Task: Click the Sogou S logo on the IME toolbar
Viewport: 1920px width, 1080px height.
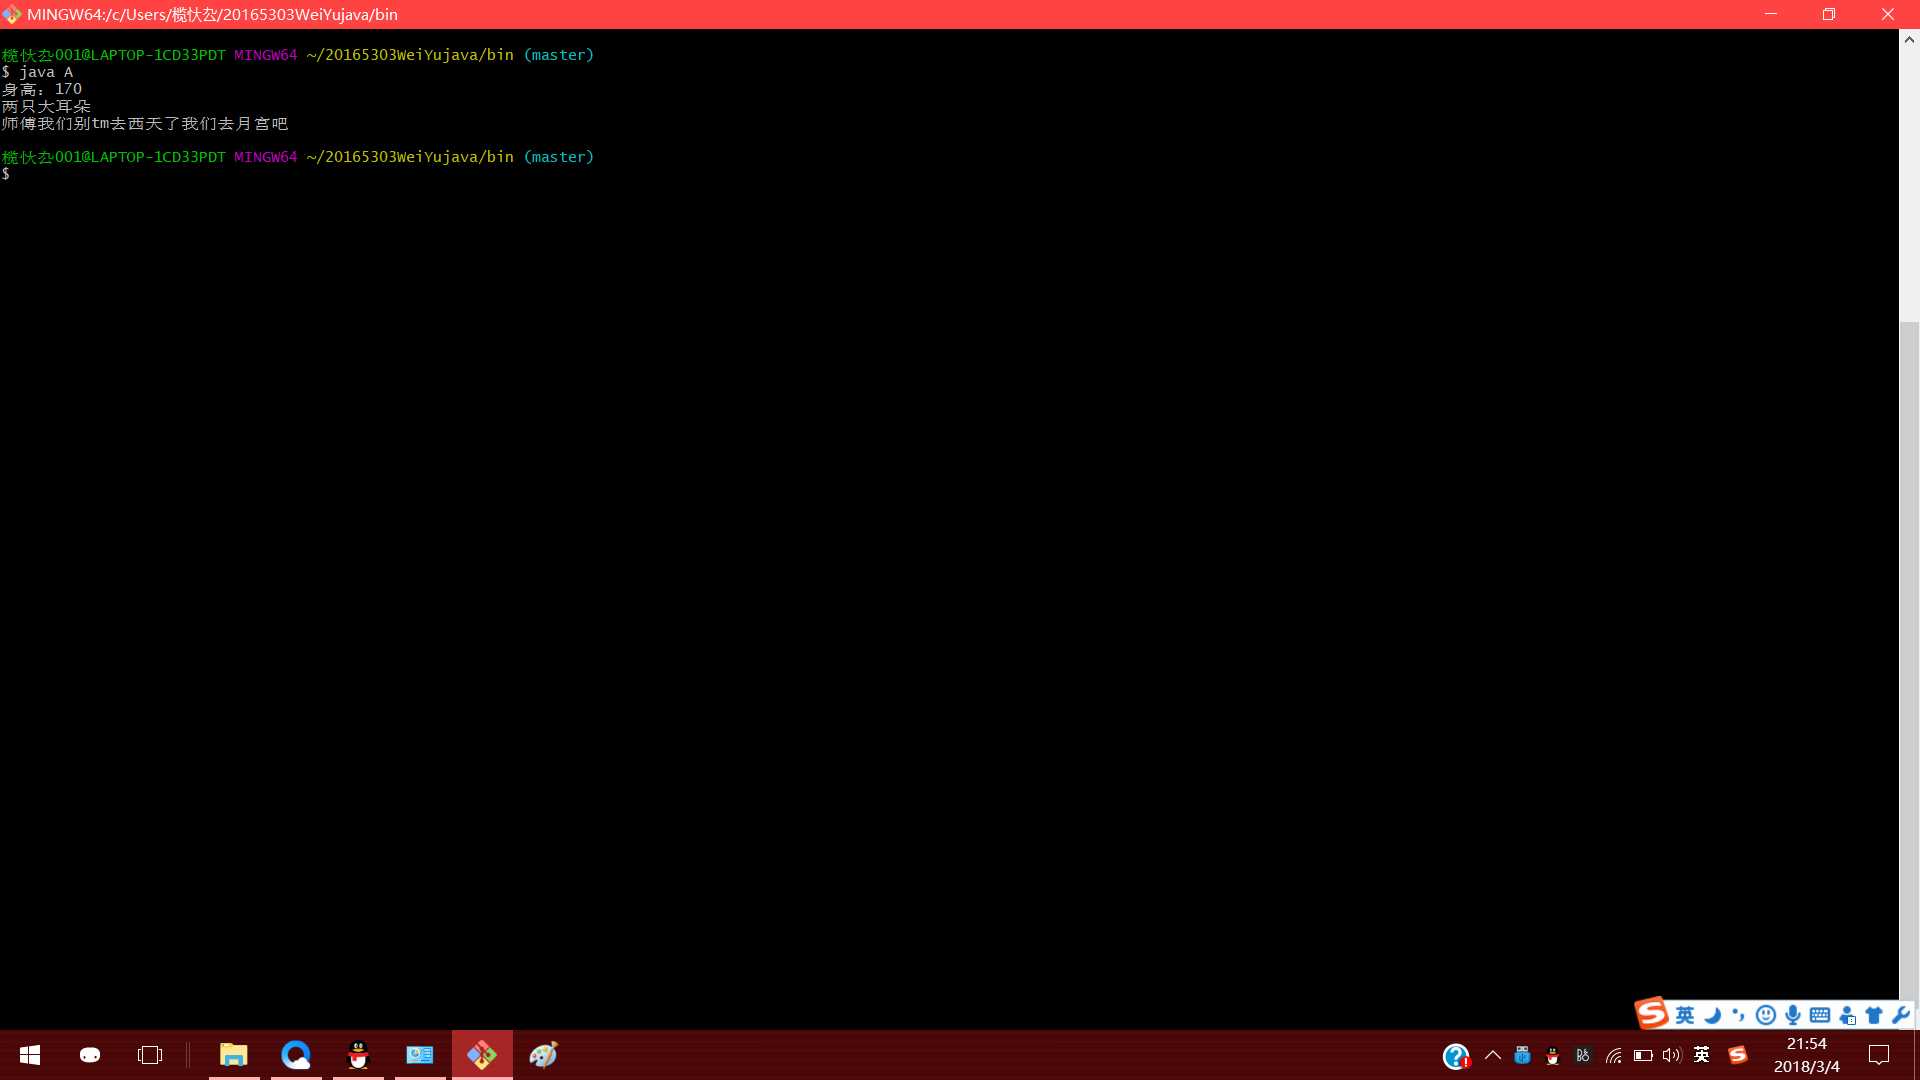Action: pos(1652,1014)
